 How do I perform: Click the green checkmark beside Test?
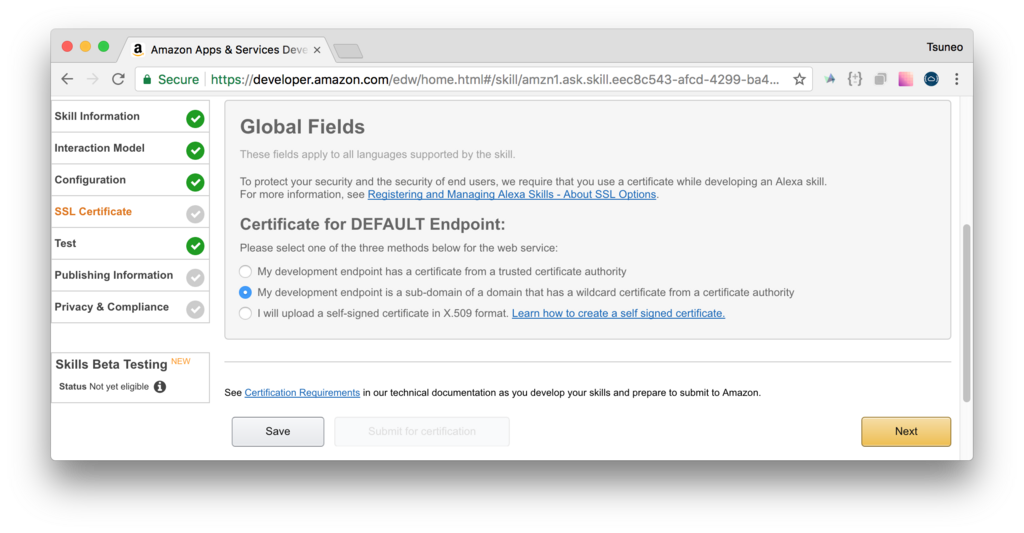click(x=195, y=246)
